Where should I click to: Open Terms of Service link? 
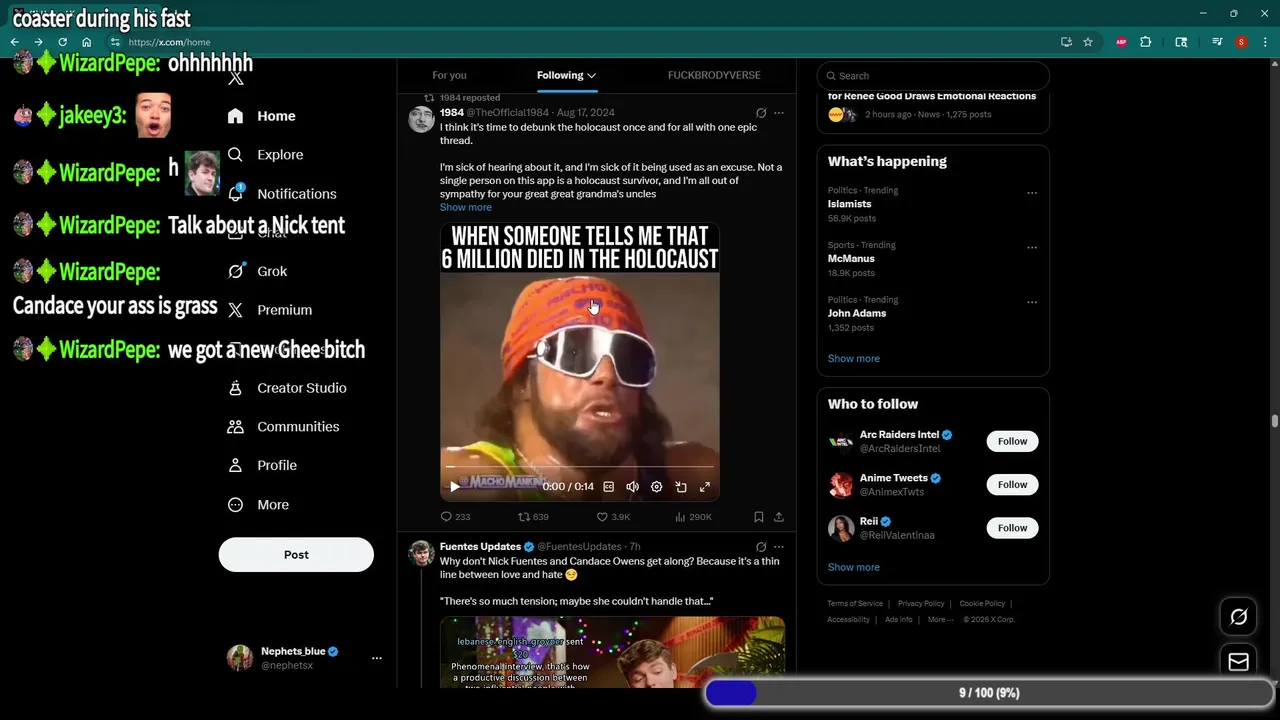pyautogui.click(x=855, y=604)
